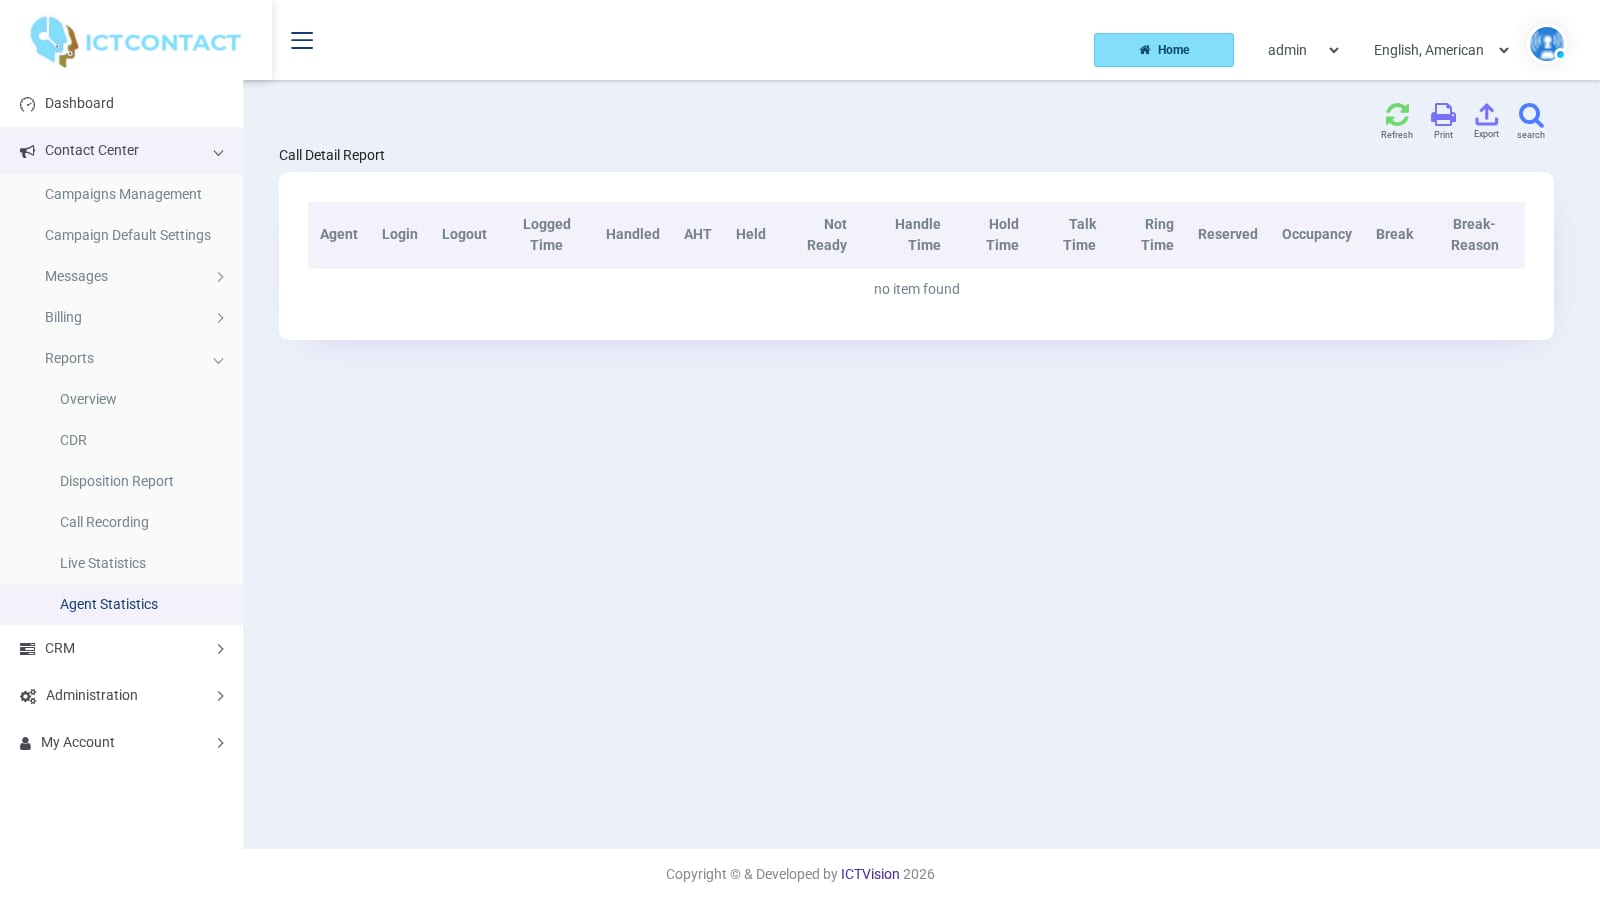Click the Print icon
Screen dimensions: 1600x900
[1443, 114]
